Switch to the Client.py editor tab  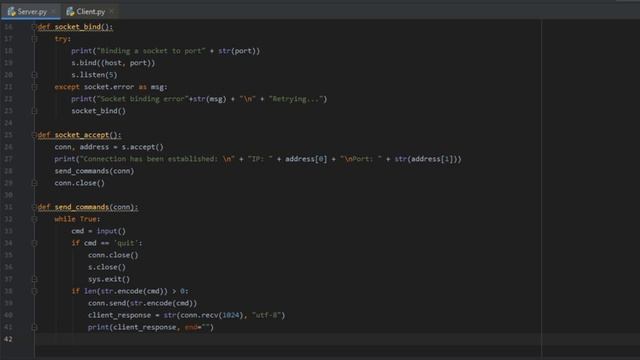(x=89, y=11)
